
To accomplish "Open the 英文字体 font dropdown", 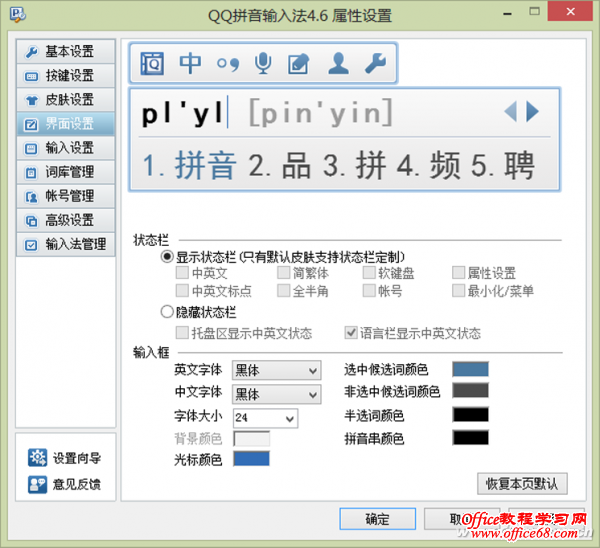I will click(276, 370).
